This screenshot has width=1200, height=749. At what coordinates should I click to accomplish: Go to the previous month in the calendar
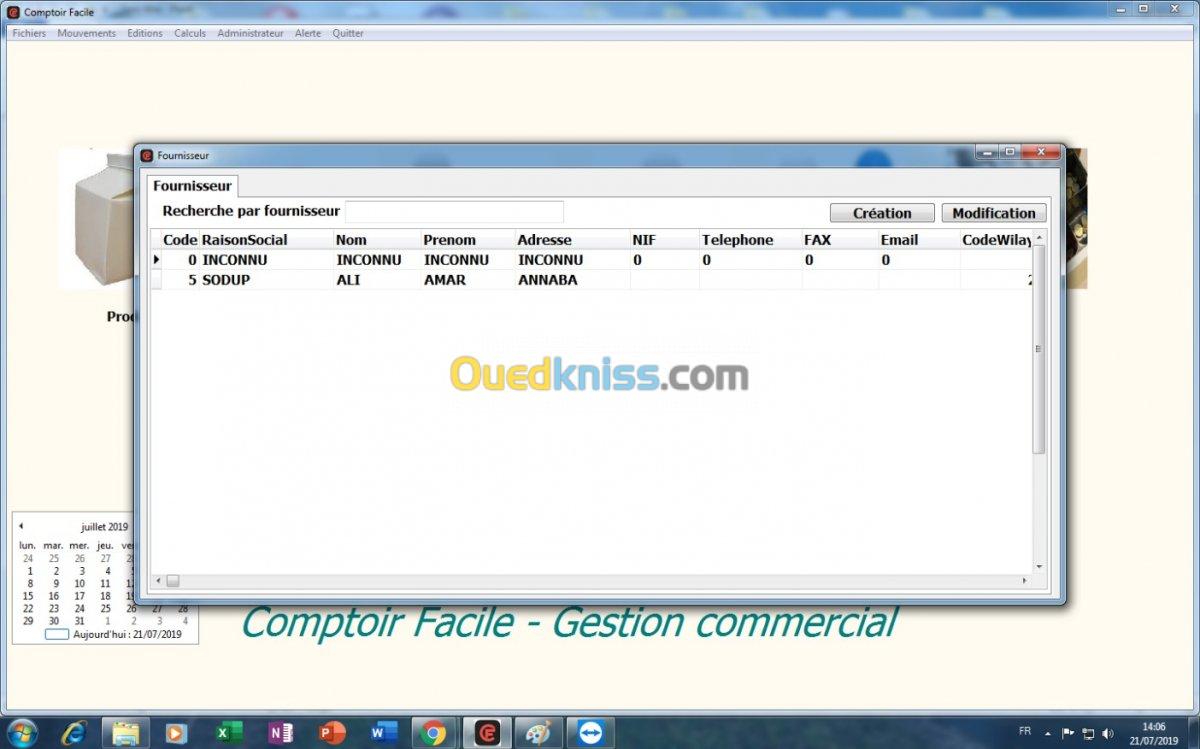pyautogui.click(x=21, y=526)
